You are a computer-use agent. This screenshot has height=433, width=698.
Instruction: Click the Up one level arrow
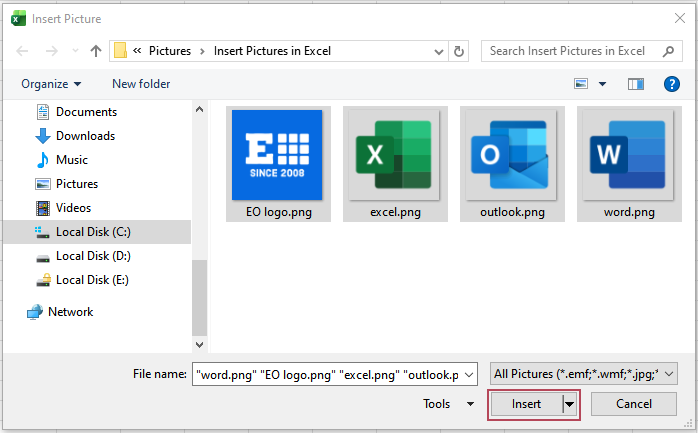click(96, 51)
